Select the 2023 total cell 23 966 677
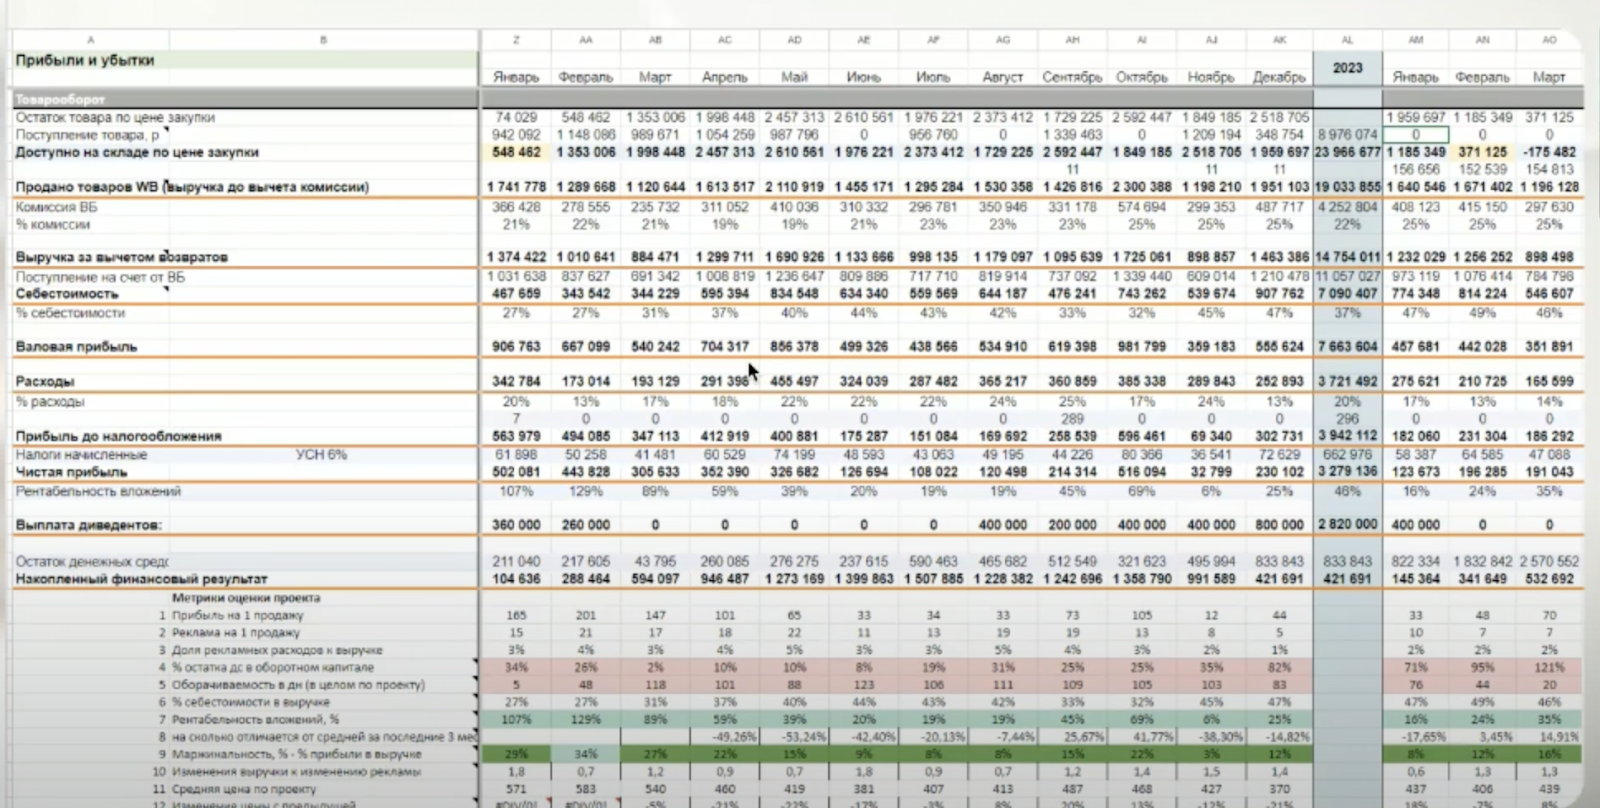The height and width of the screenshot is (808, 1600). [x=1347, y=152]
